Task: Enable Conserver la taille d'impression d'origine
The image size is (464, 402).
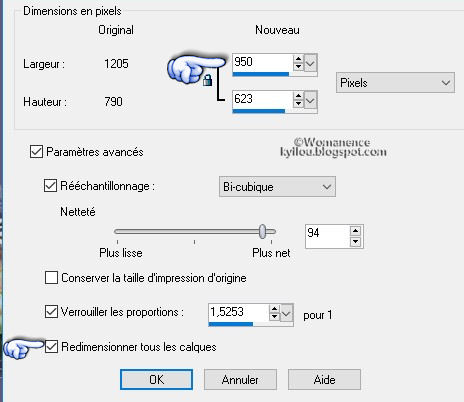Action: pos(51,278)
